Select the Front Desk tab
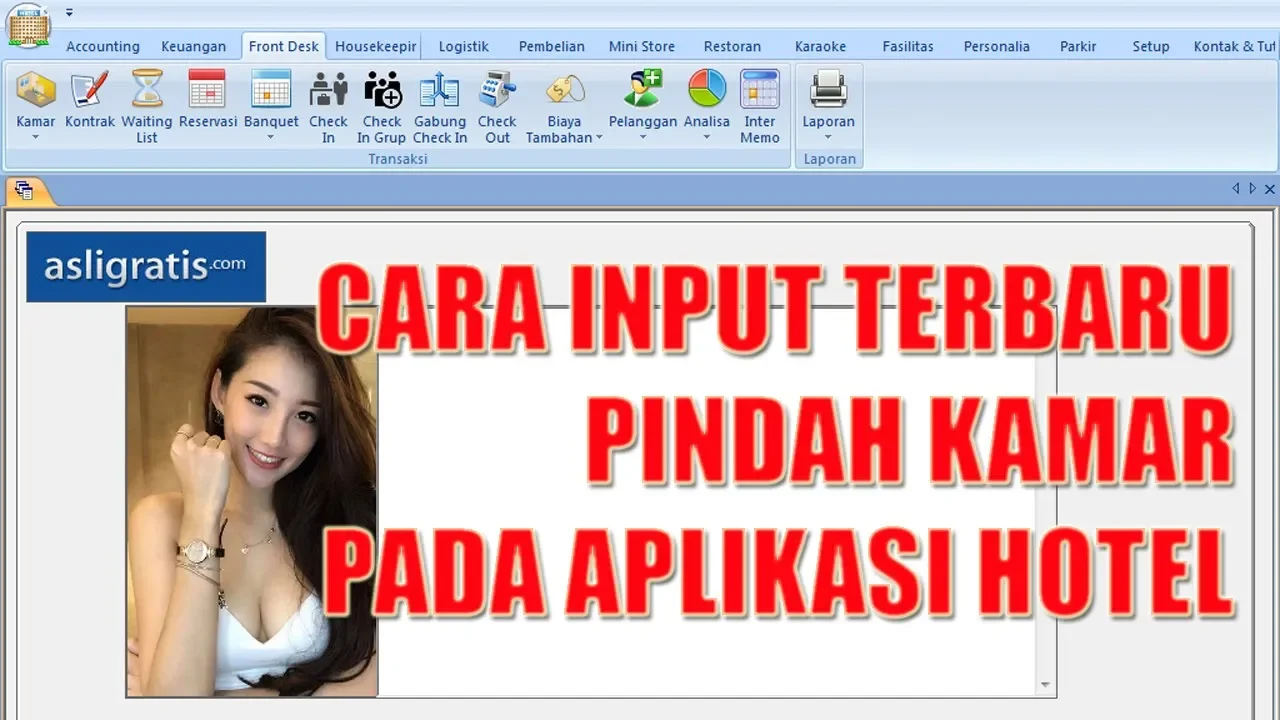 pos(284,46)
